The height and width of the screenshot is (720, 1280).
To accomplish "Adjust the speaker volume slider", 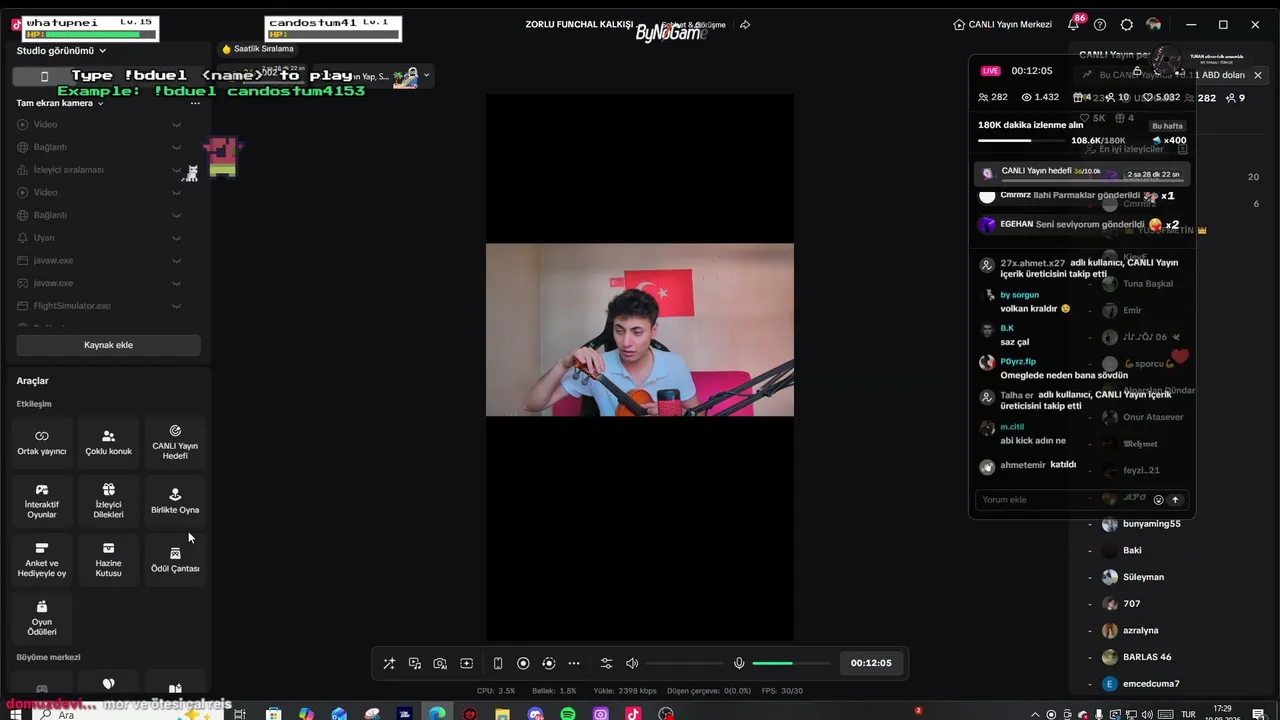I will coord(685,663).
